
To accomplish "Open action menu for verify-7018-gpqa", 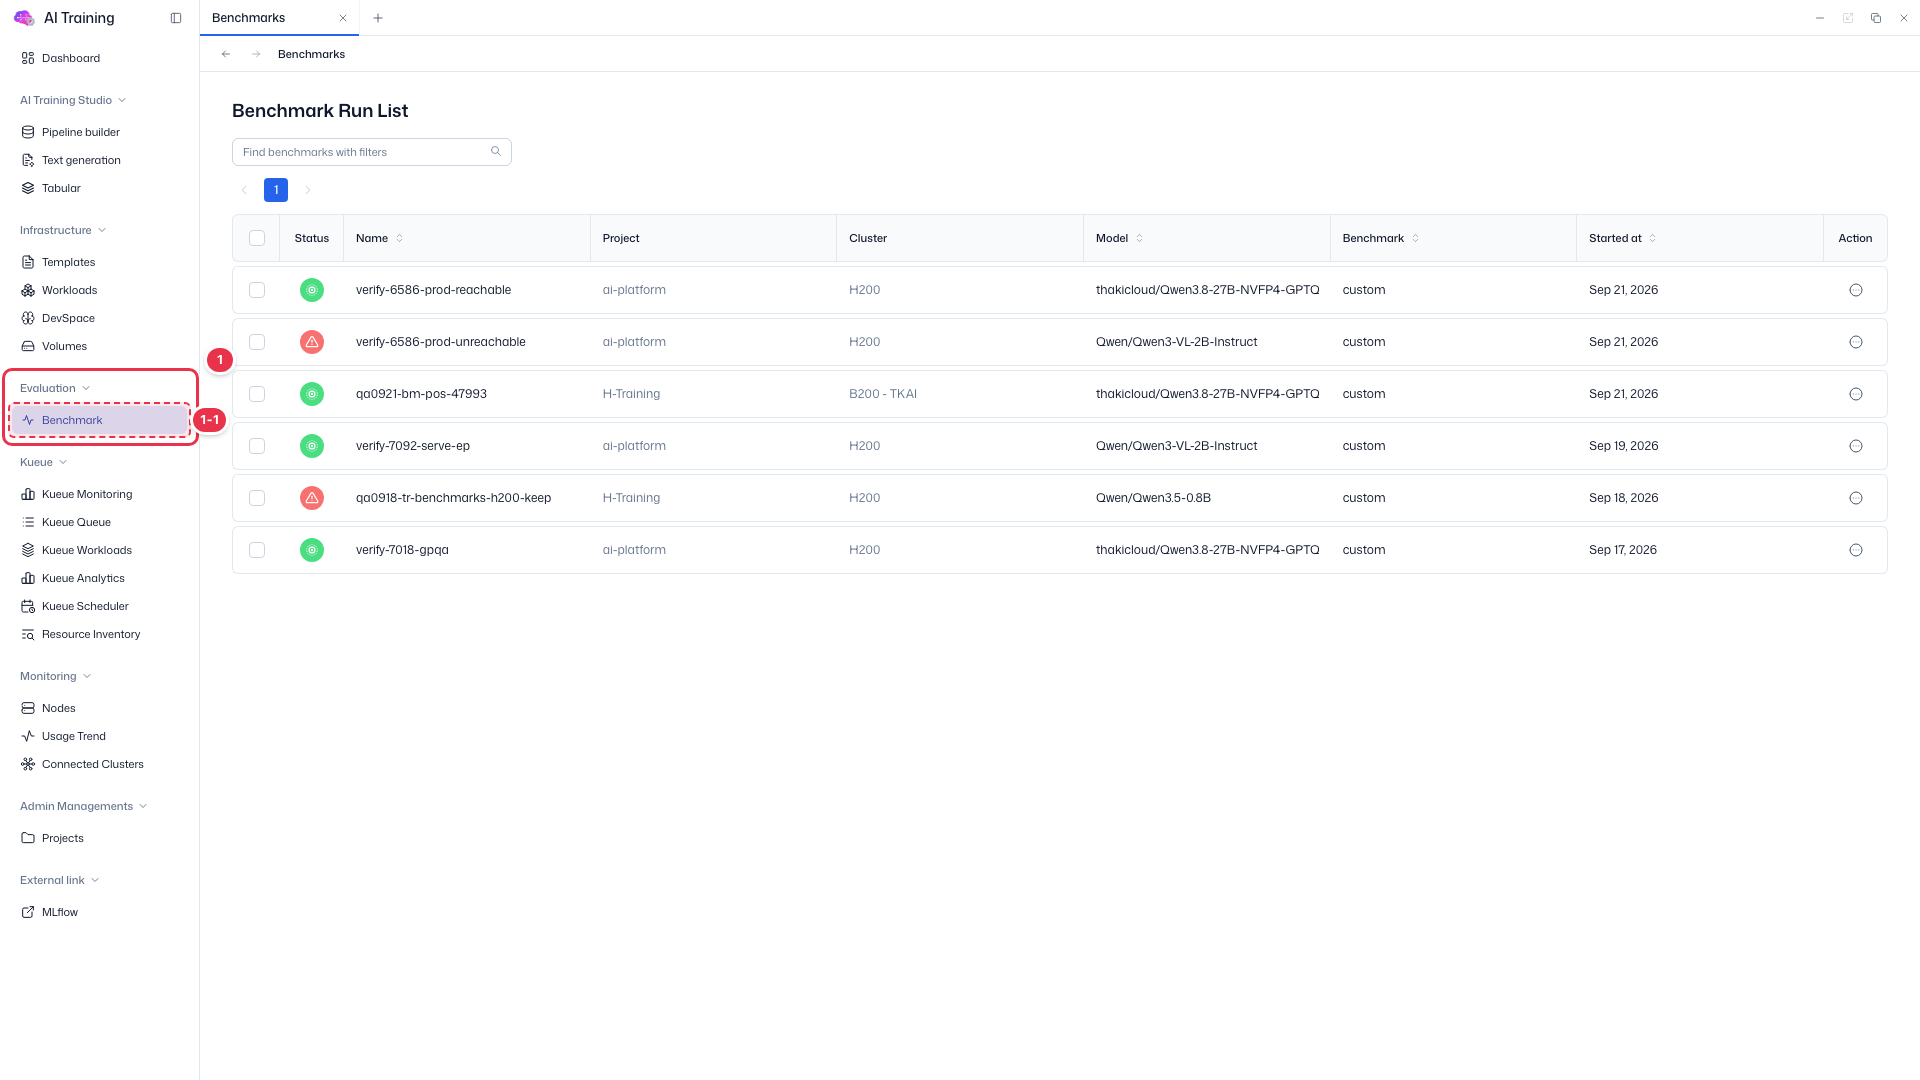I will pos(1856,550).
